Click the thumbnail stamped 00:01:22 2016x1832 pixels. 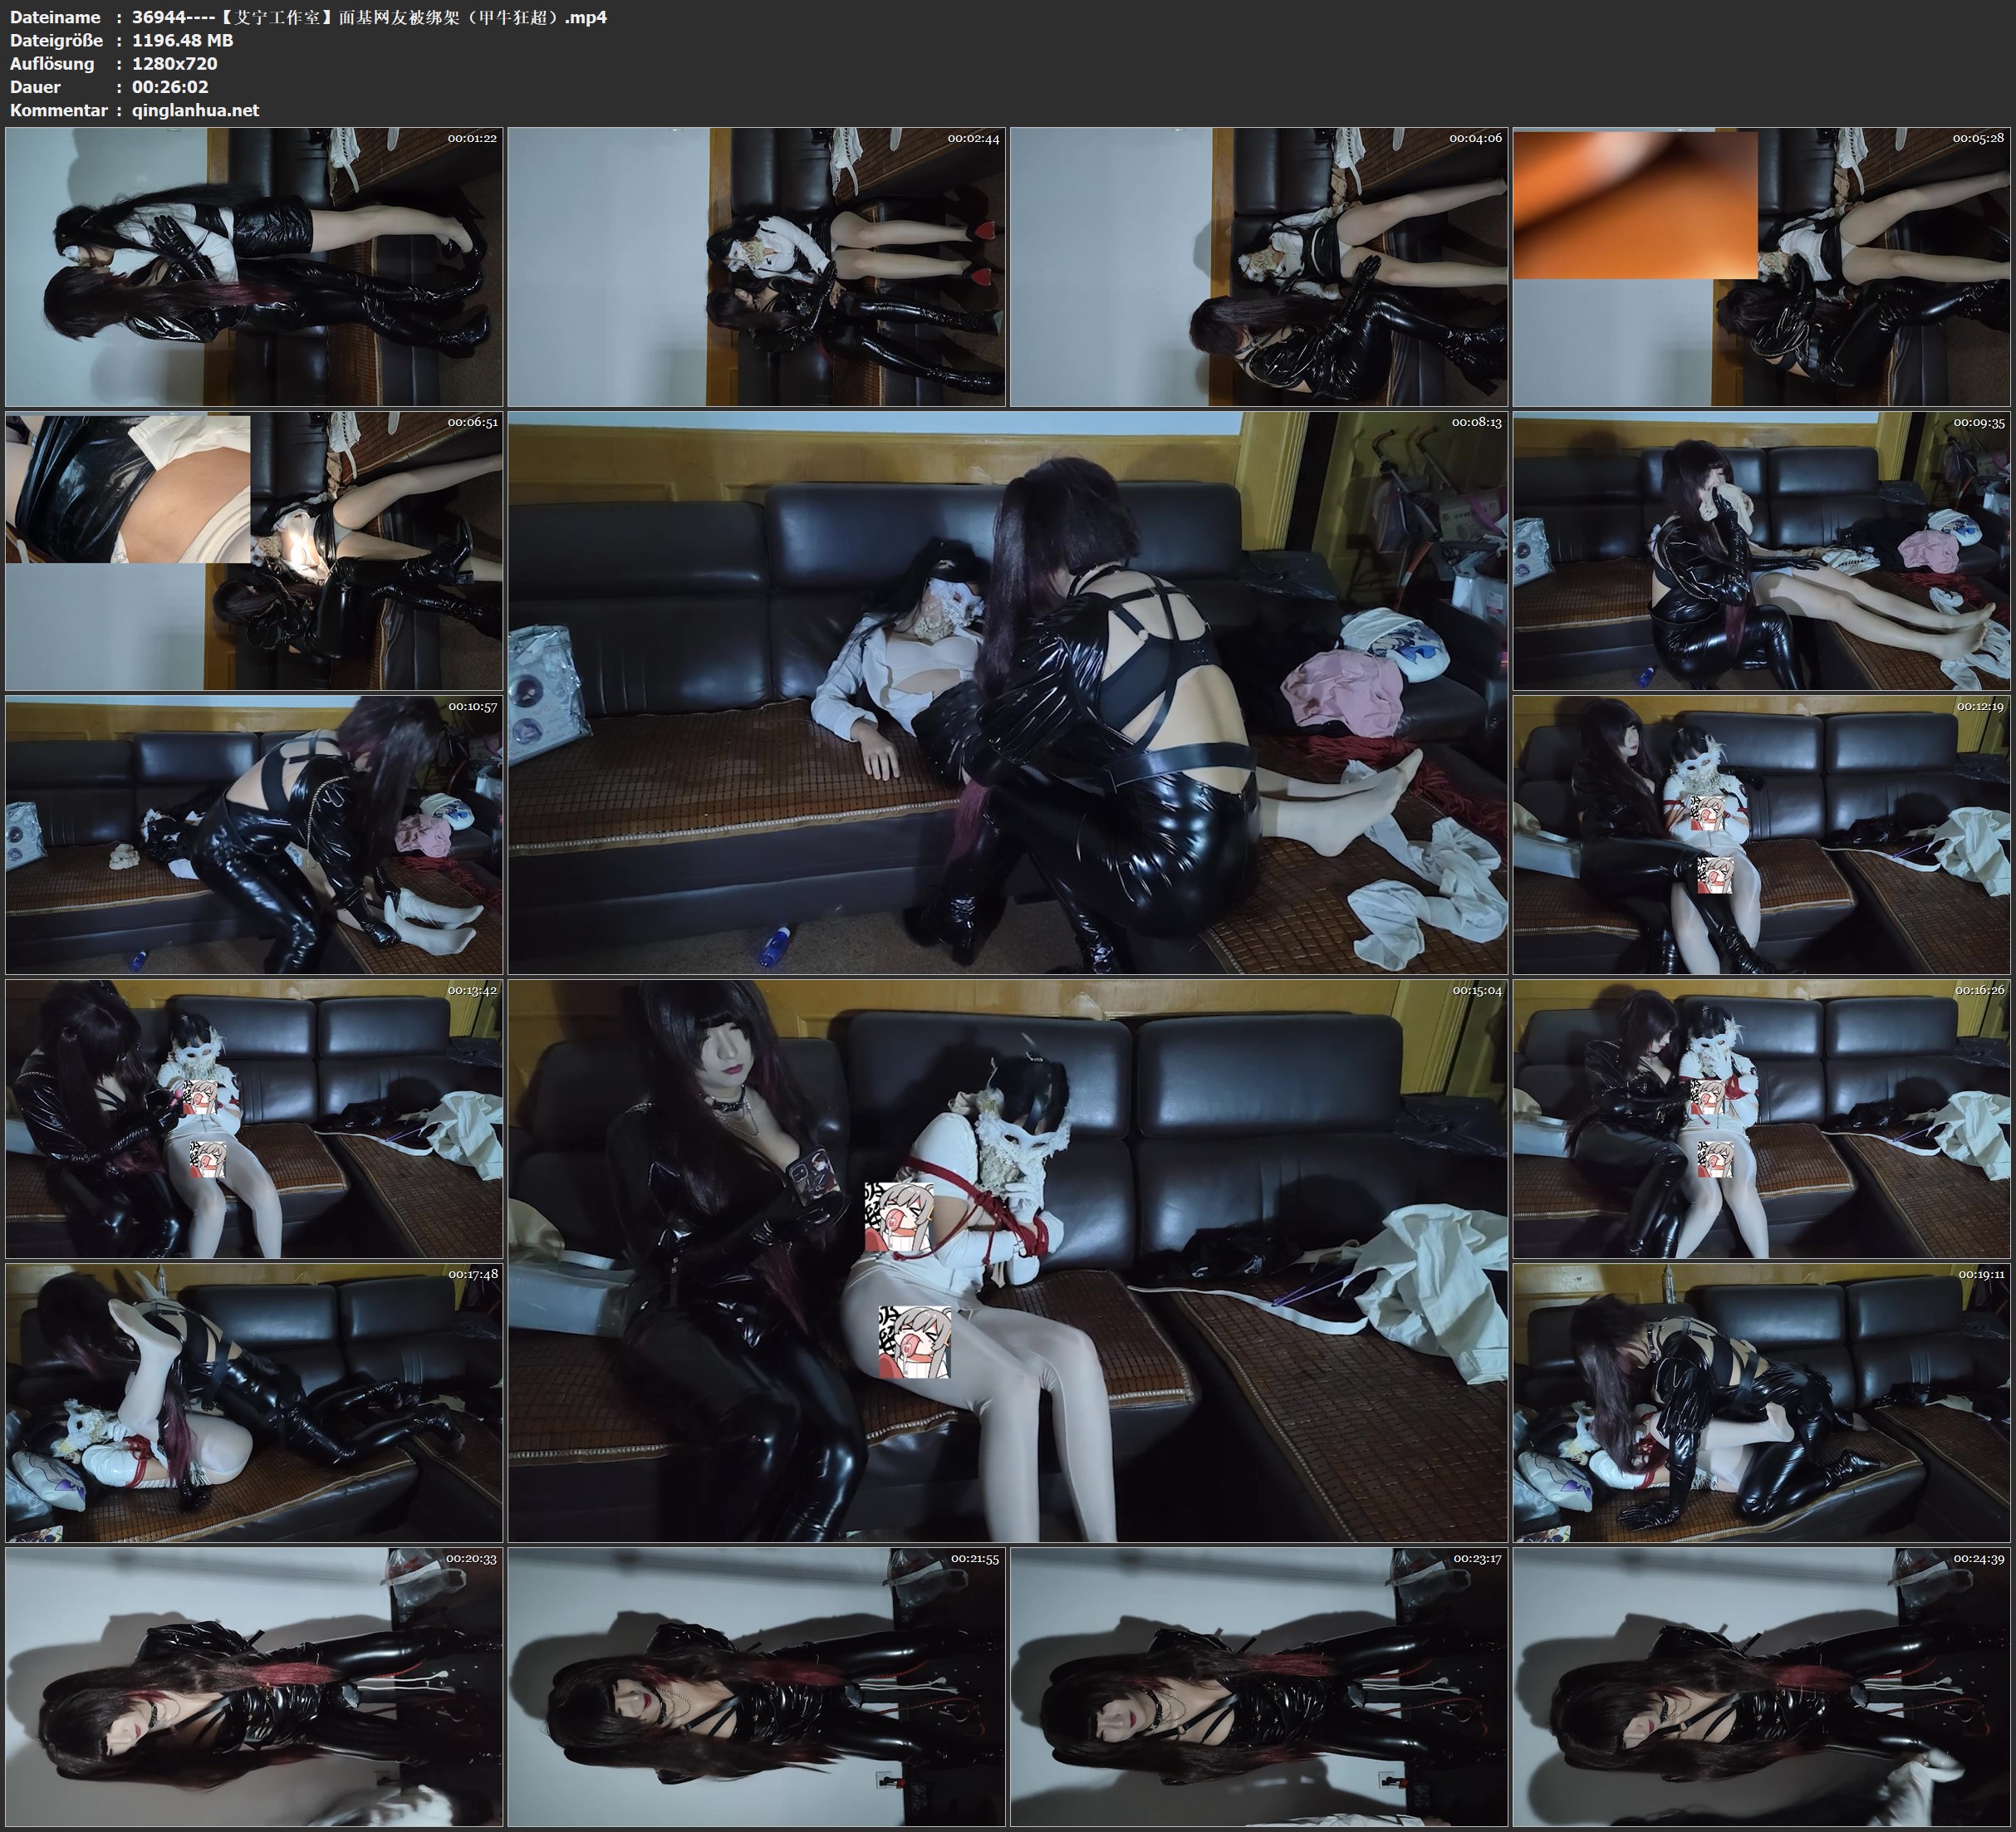pos(254,267)
